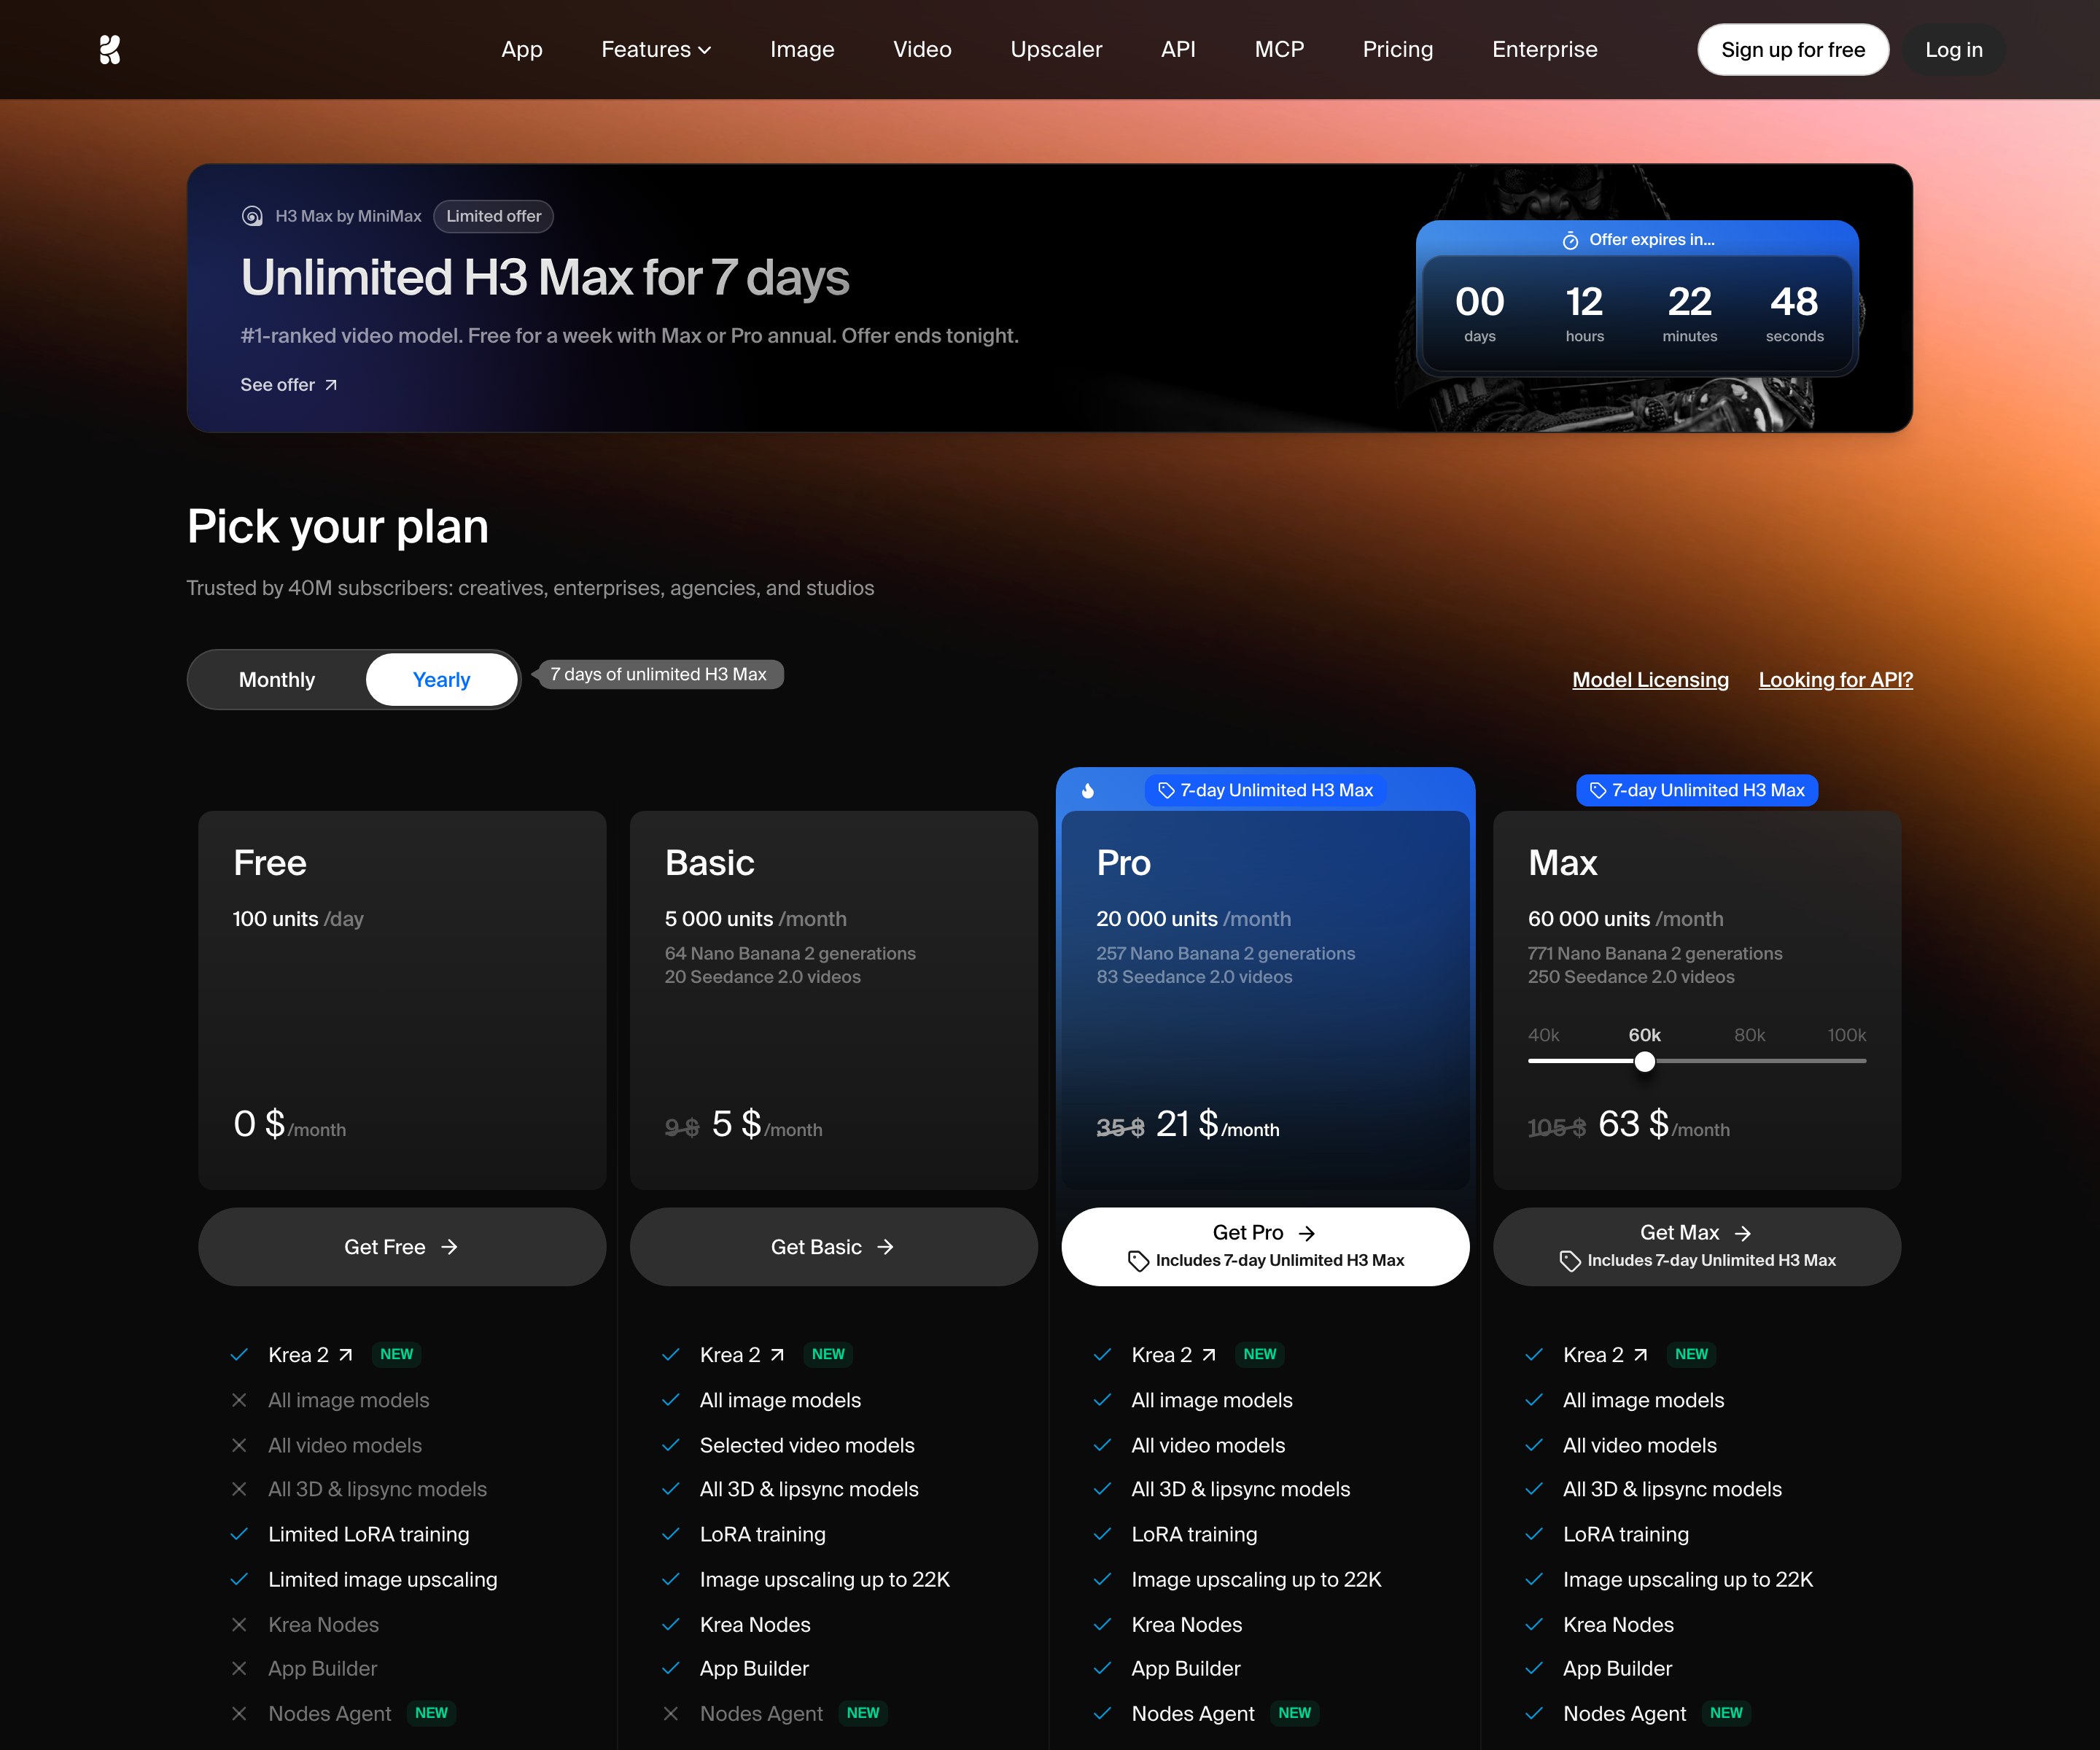Image resolution: width=2100 pixels, height=1750 pixels.
Task: Select Yearly billing option
Action: pyautogui.click(x=441, y=680)
